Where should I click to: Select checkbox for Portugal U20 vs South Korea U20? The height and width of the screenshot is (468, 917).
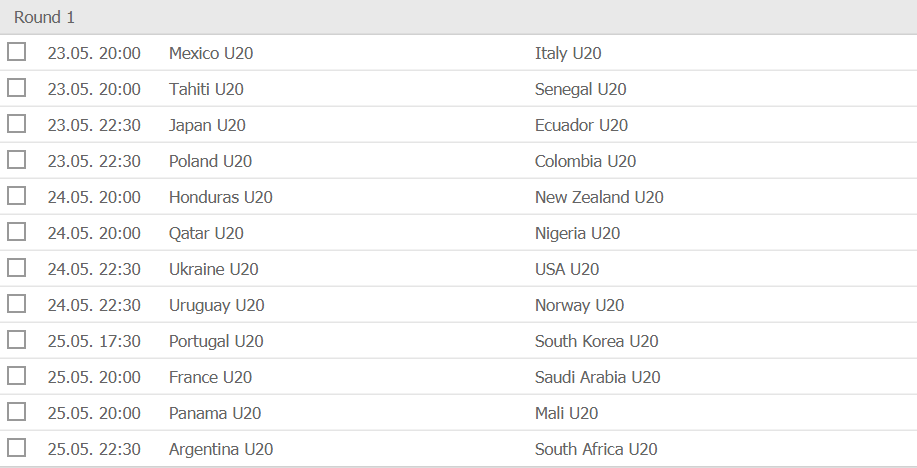(16, 339)
